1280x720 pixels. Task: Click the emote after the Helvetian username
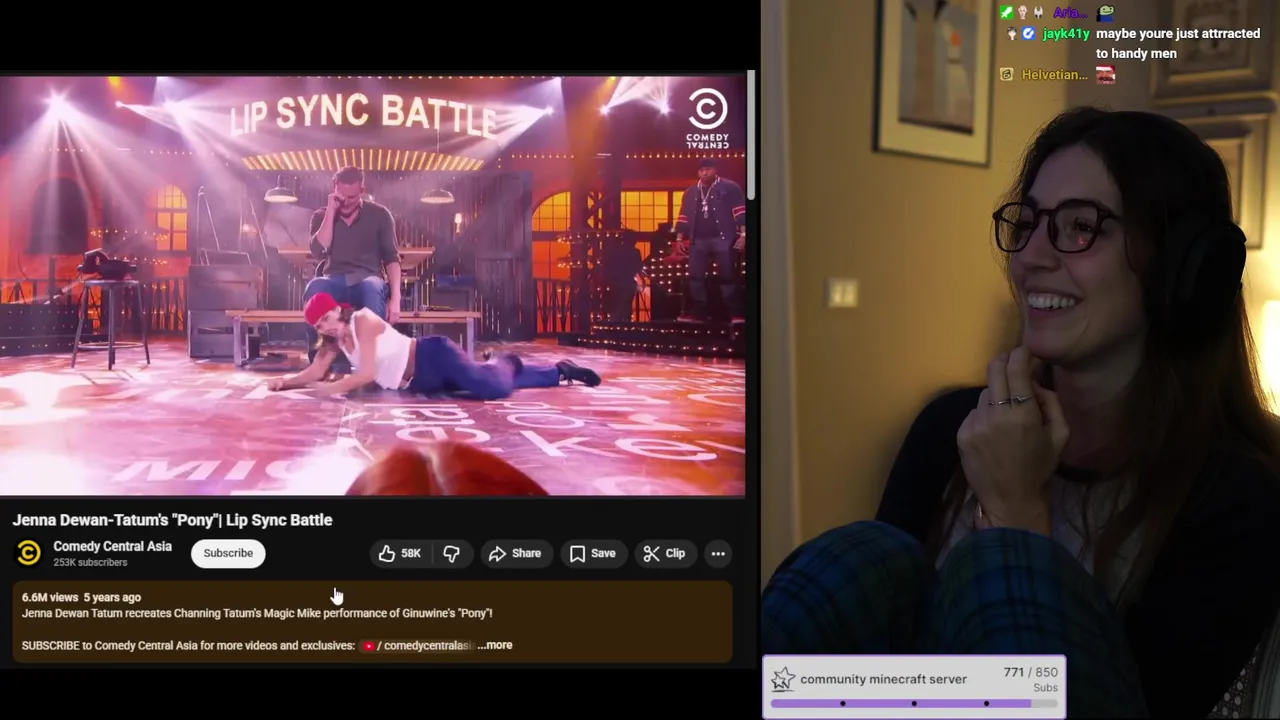[1105, 75]
